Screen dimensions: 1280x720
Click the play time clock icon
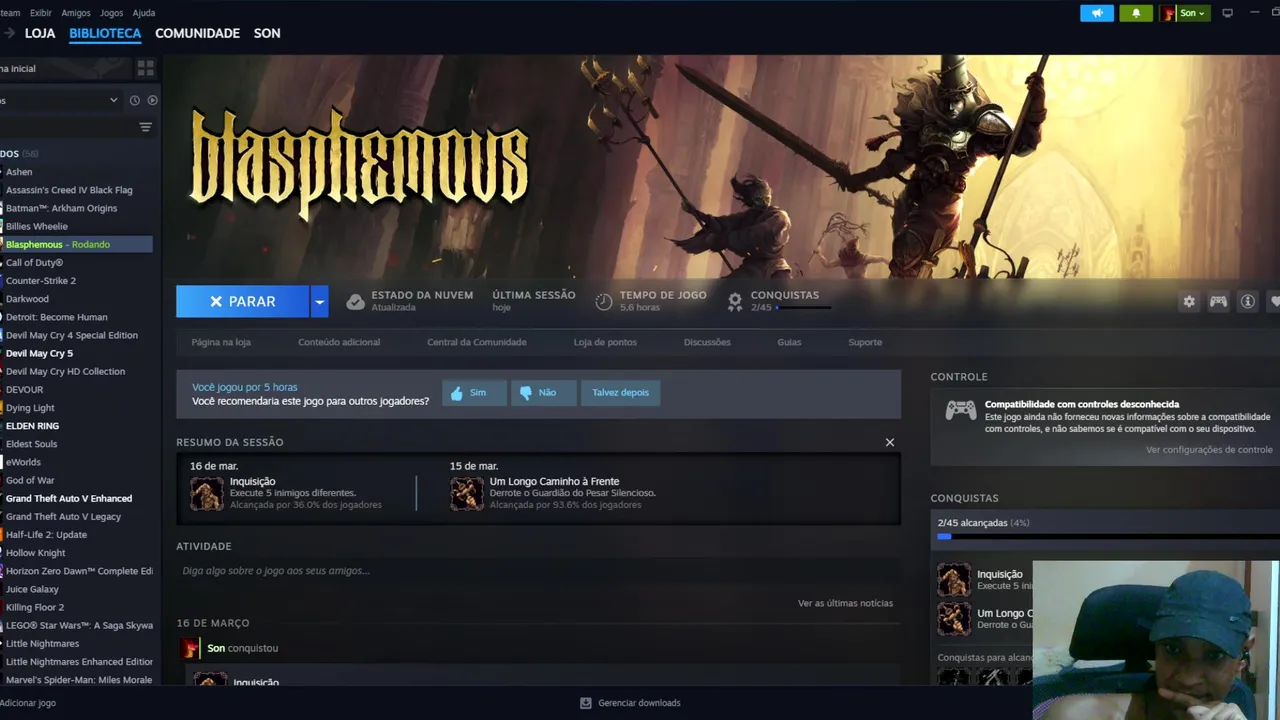tap(603, 301)
